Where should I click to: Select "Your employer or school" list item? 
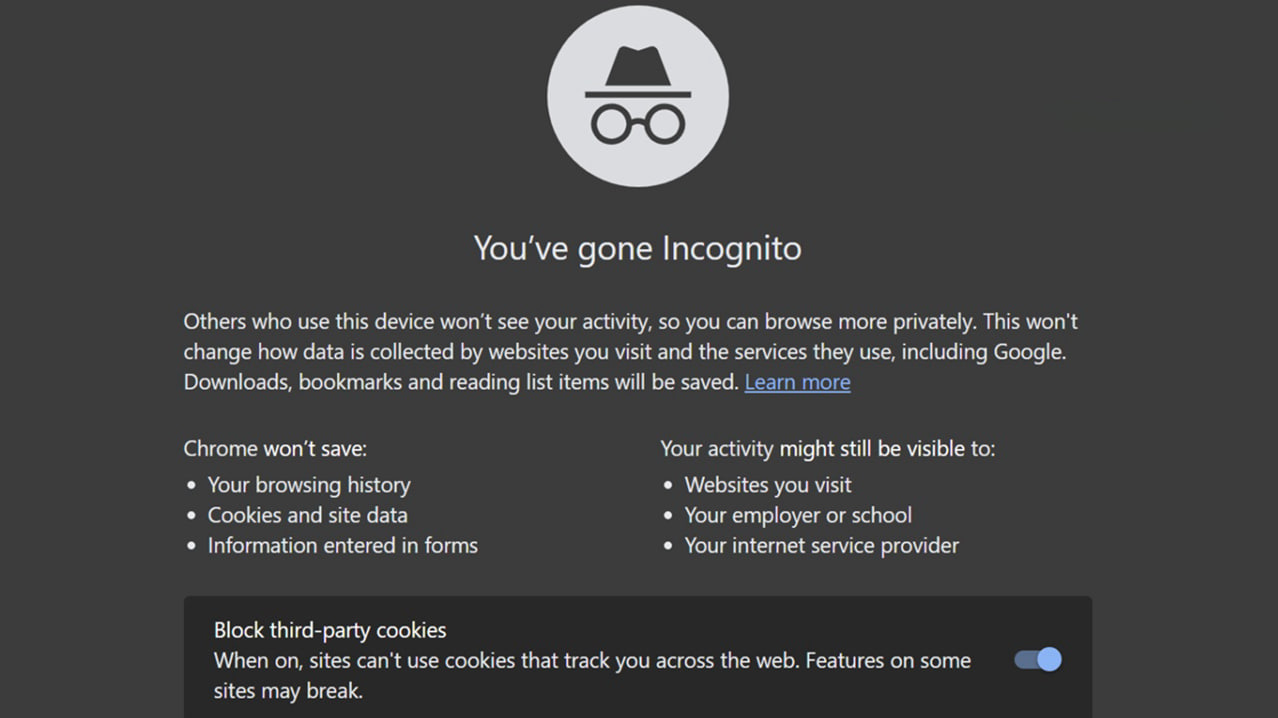(x=798, y=515)
